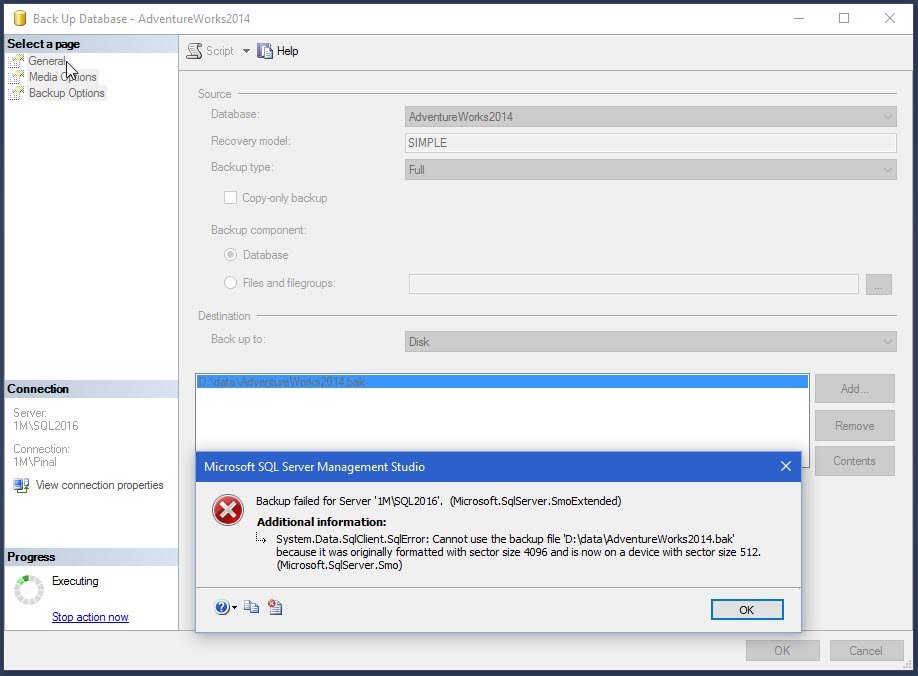Open the Database dropdown AdventureWorks2014
The width and height of the screenshot is (918, 676).
click(x=650, y=116)
